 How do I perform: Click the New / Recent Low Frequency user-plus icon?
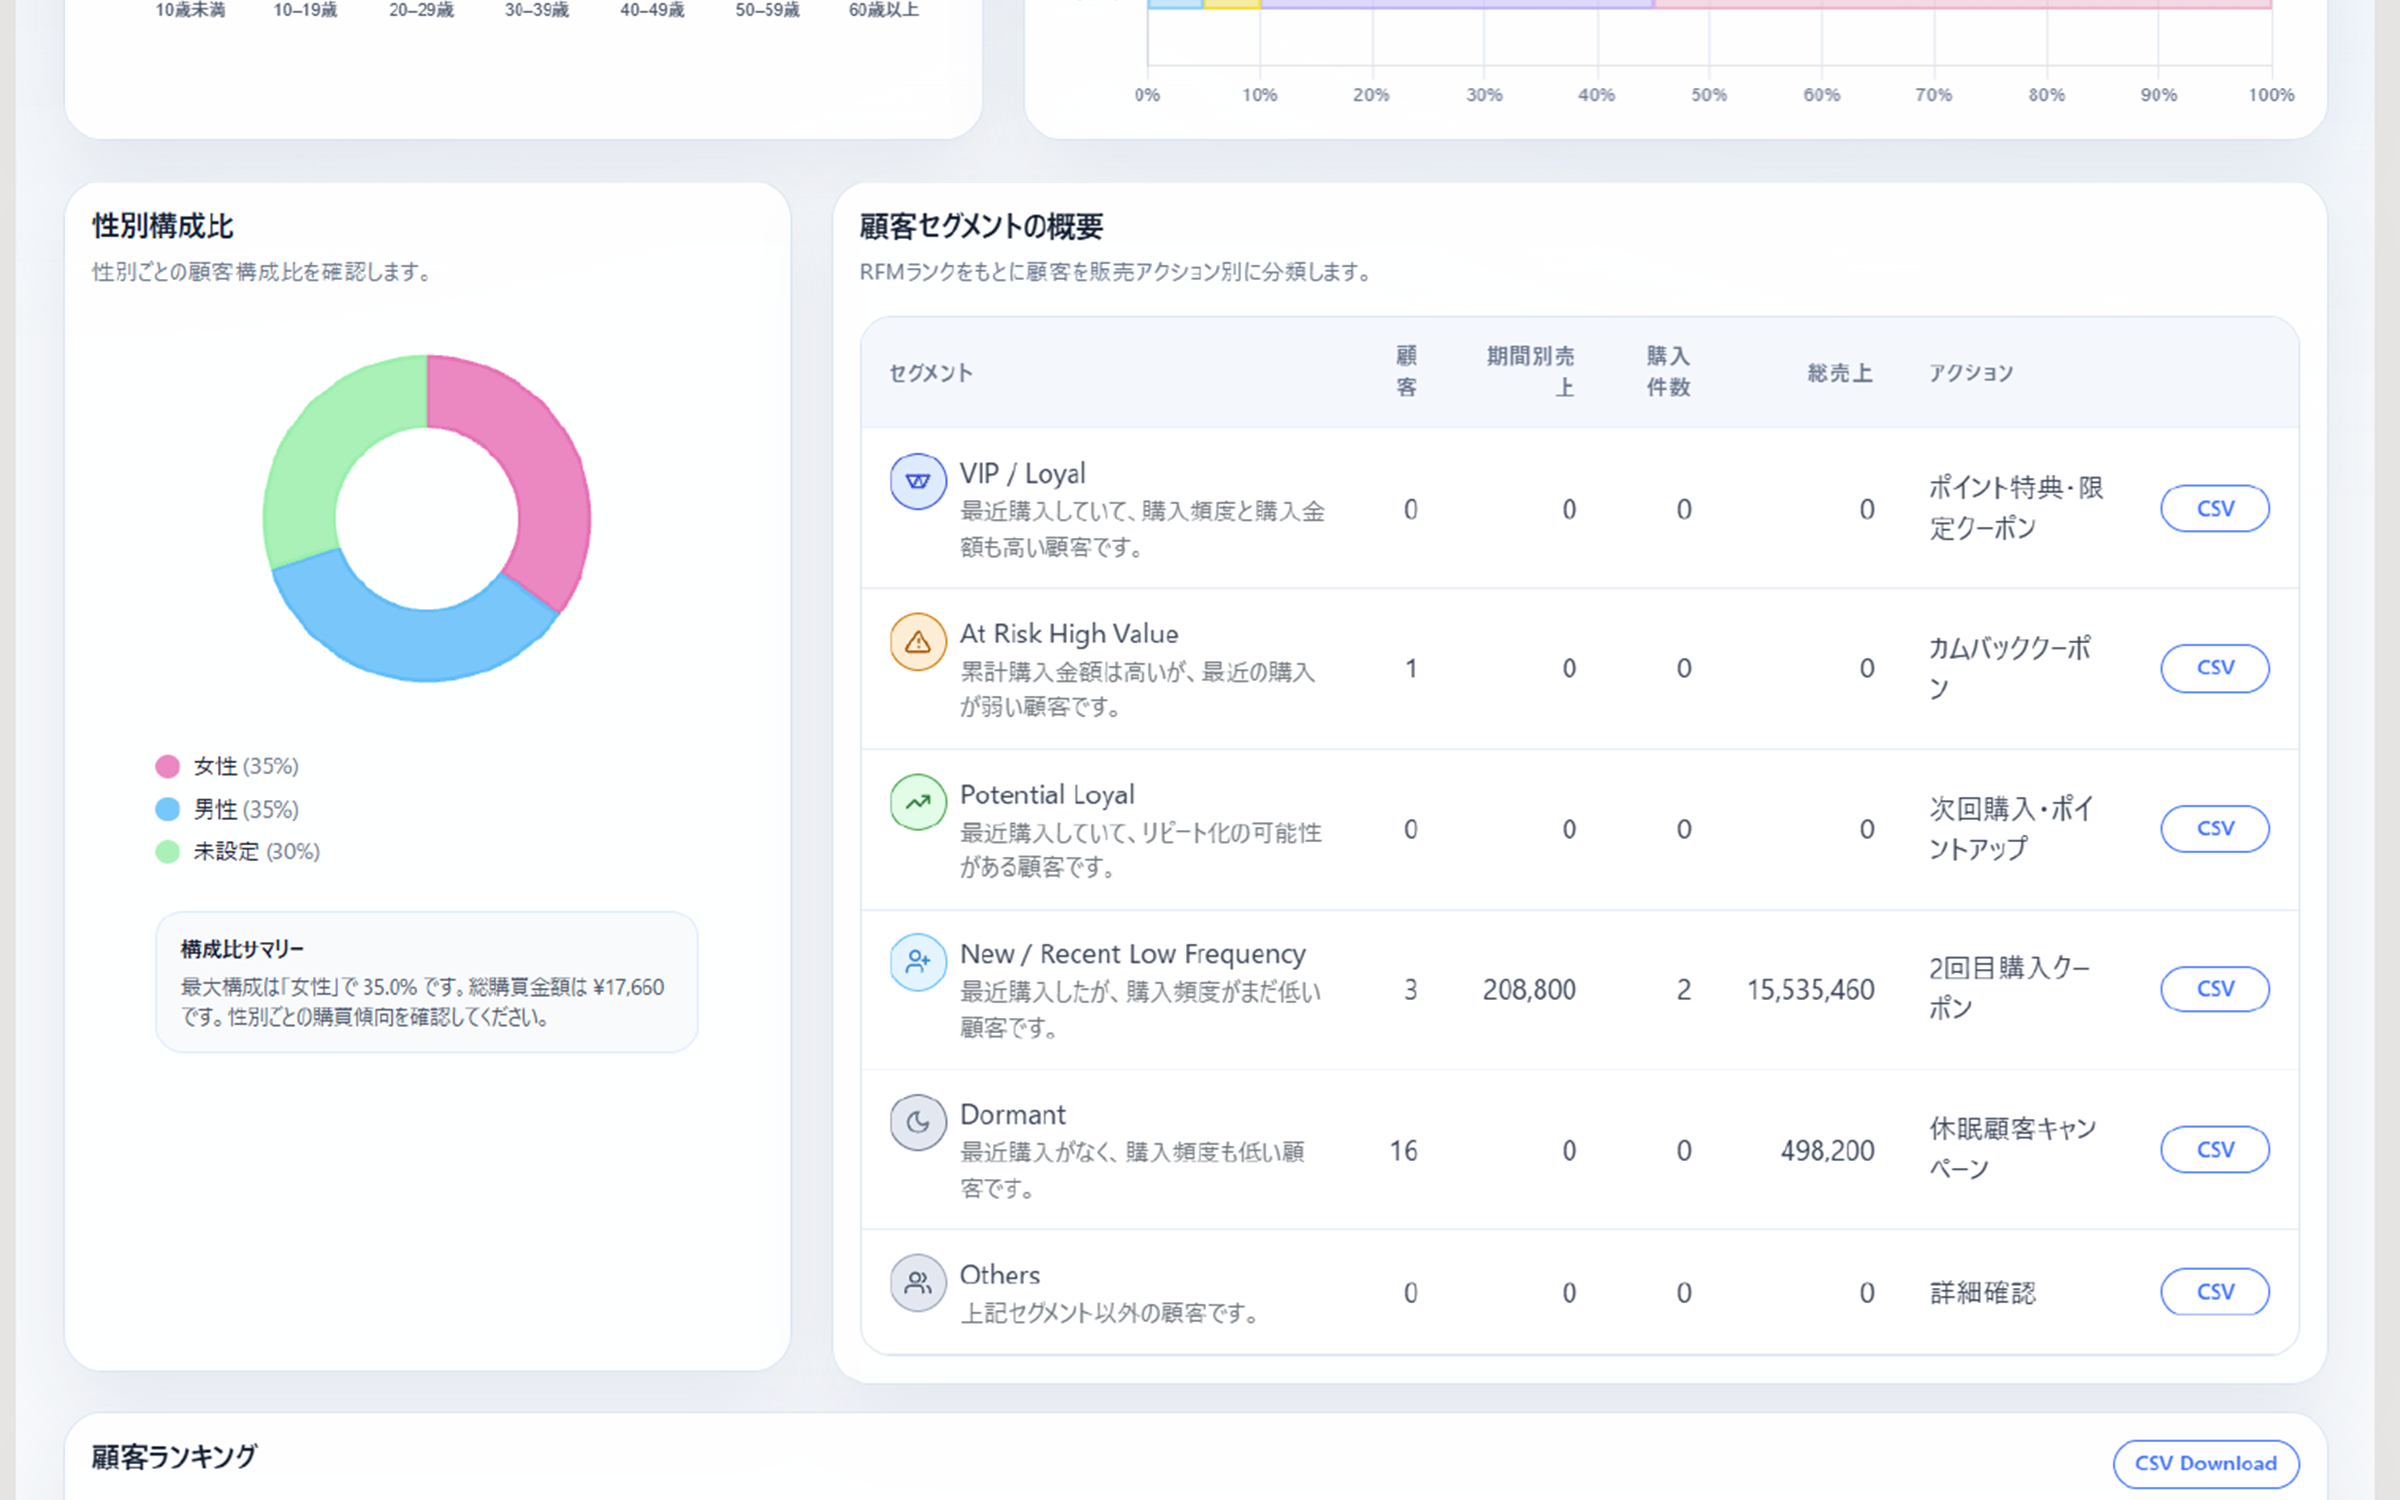point(918,962)
